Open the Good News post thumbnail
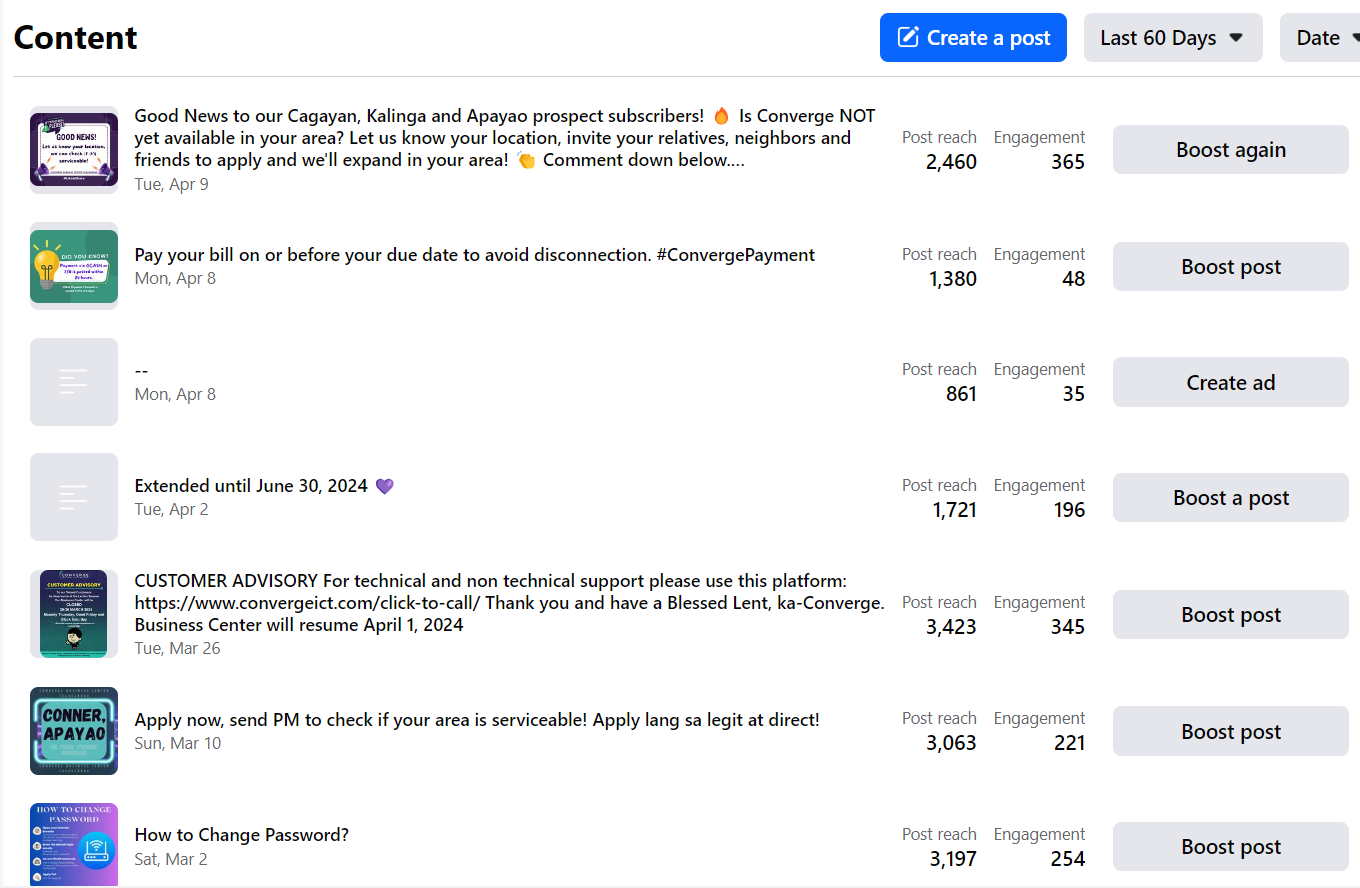 tap(74, 150)
